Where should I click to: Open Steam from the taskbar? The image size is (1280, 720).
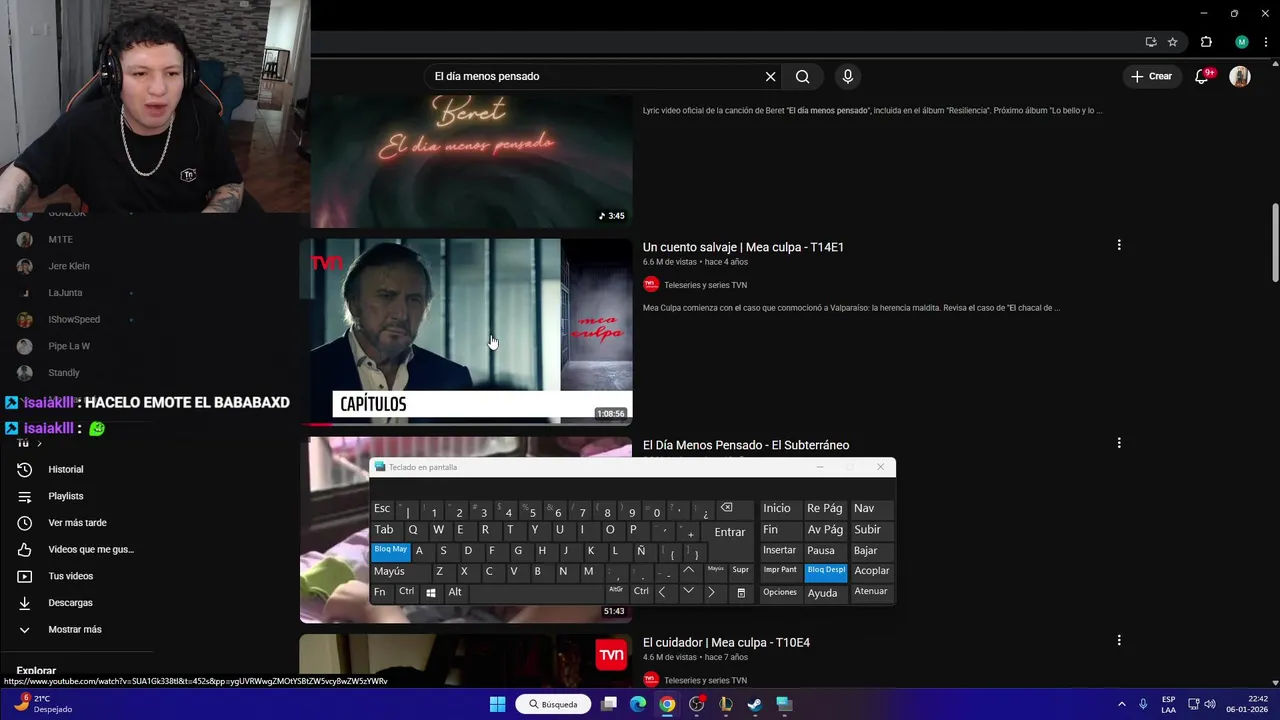click(755, 704)
